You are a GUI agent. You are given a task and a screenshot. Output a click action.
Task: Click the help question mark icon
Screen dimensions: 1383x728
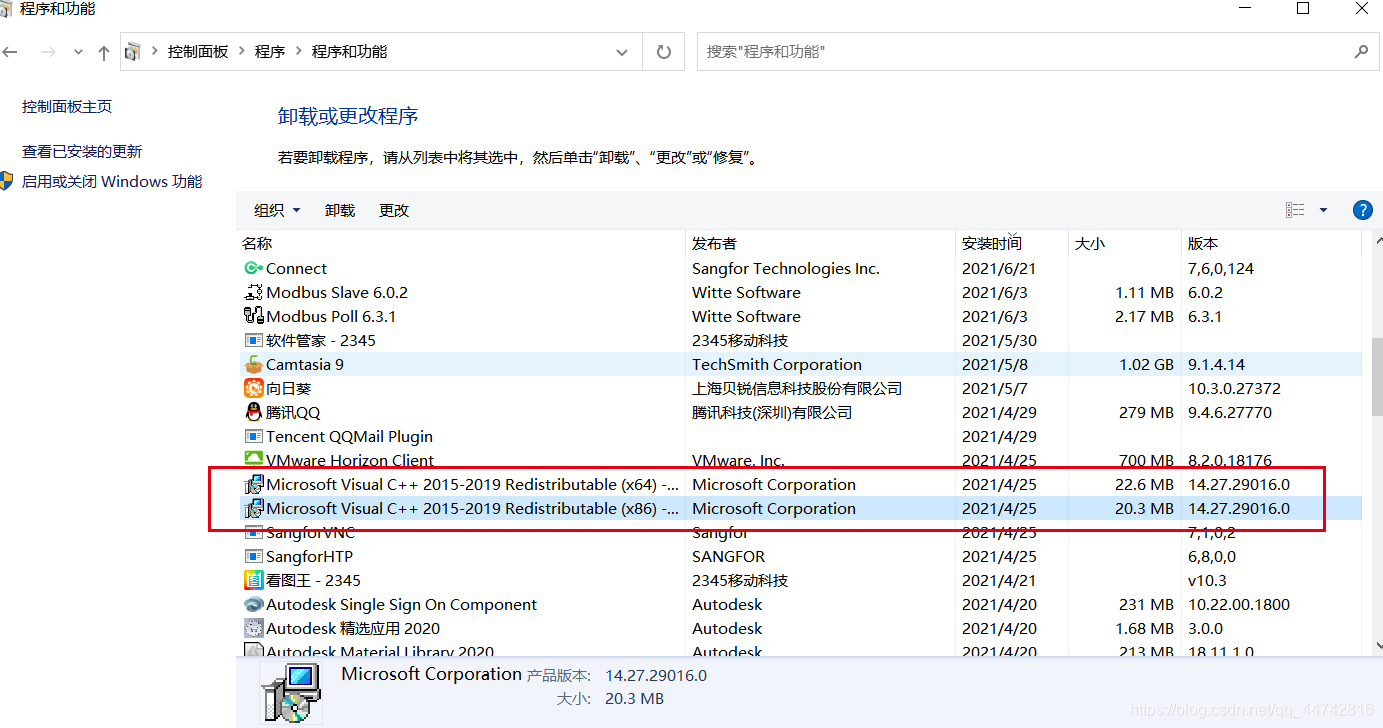(1362, 210)
